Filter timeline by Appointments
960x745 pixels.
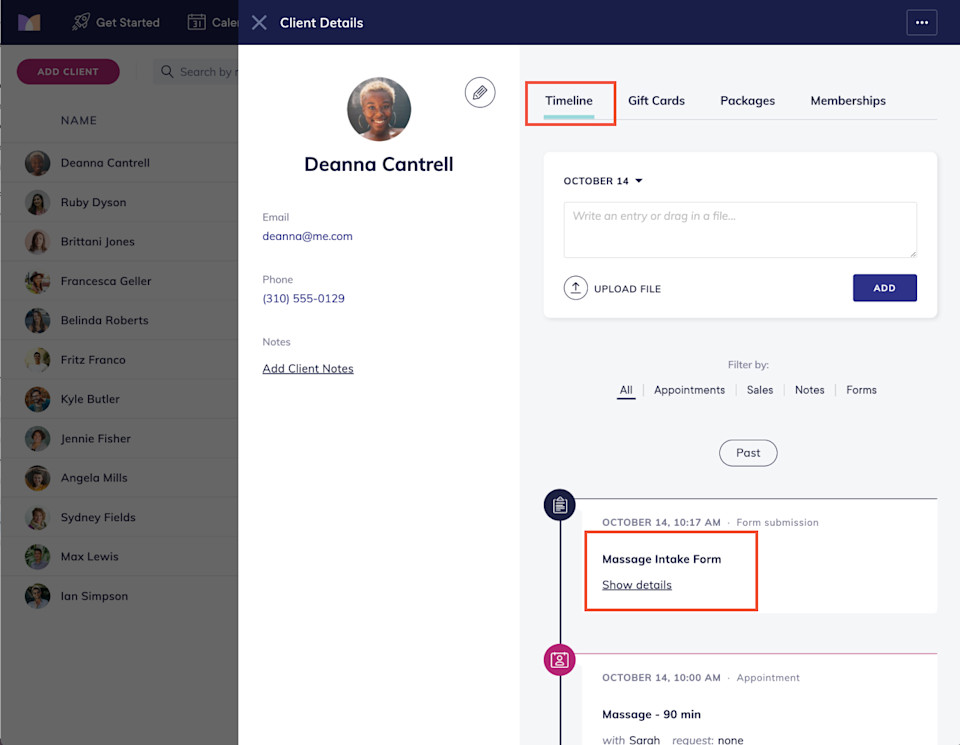click(689, 390)
